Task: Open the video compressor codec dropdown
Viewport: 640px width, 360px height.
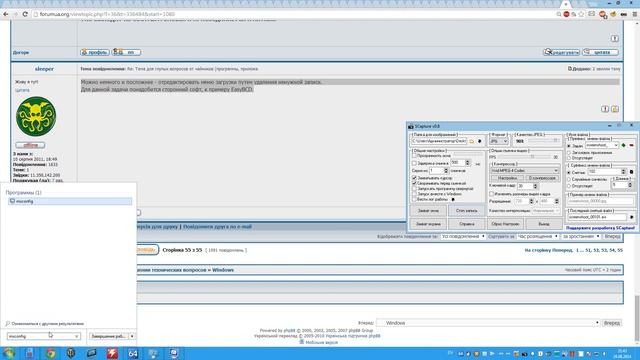Action: (524, 171)
